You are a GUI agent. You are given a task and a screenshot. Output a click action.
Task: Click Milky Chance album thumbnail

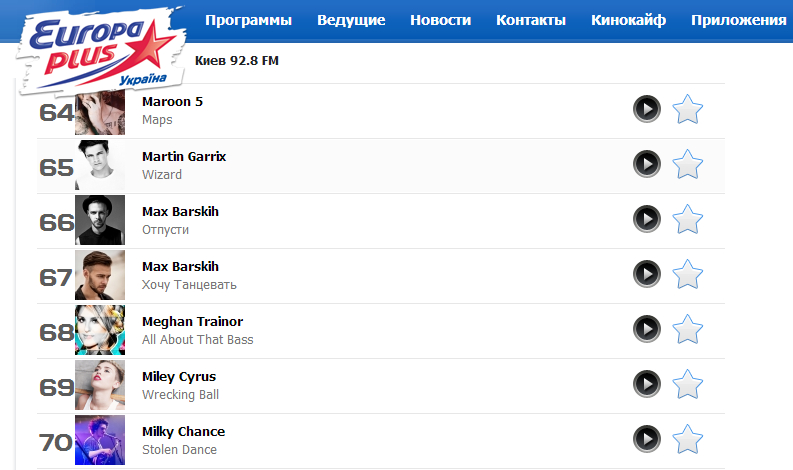coord(100,440)
